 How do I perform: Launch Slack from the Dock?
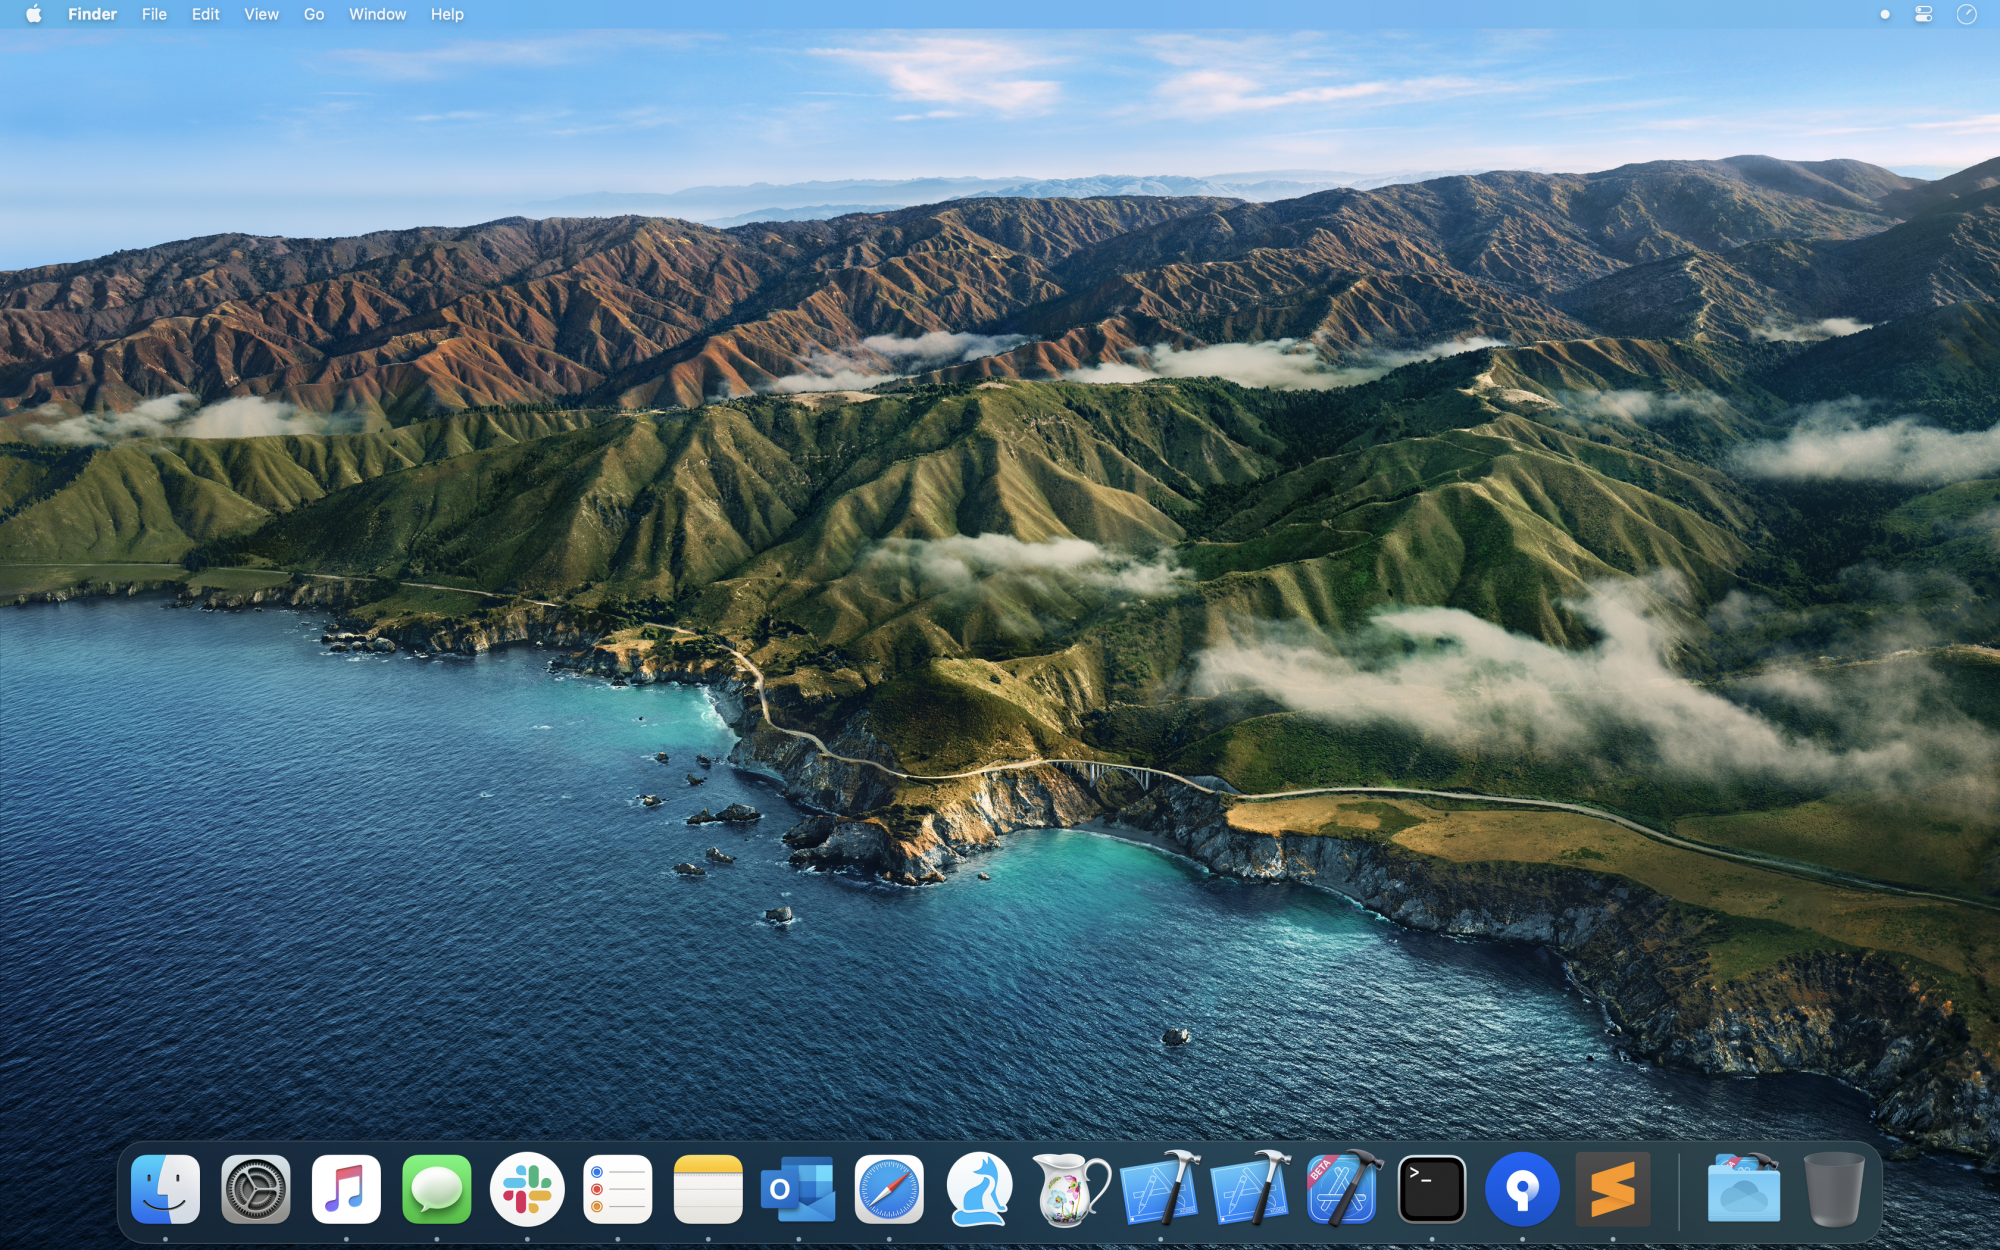[x=527, y=1190]
